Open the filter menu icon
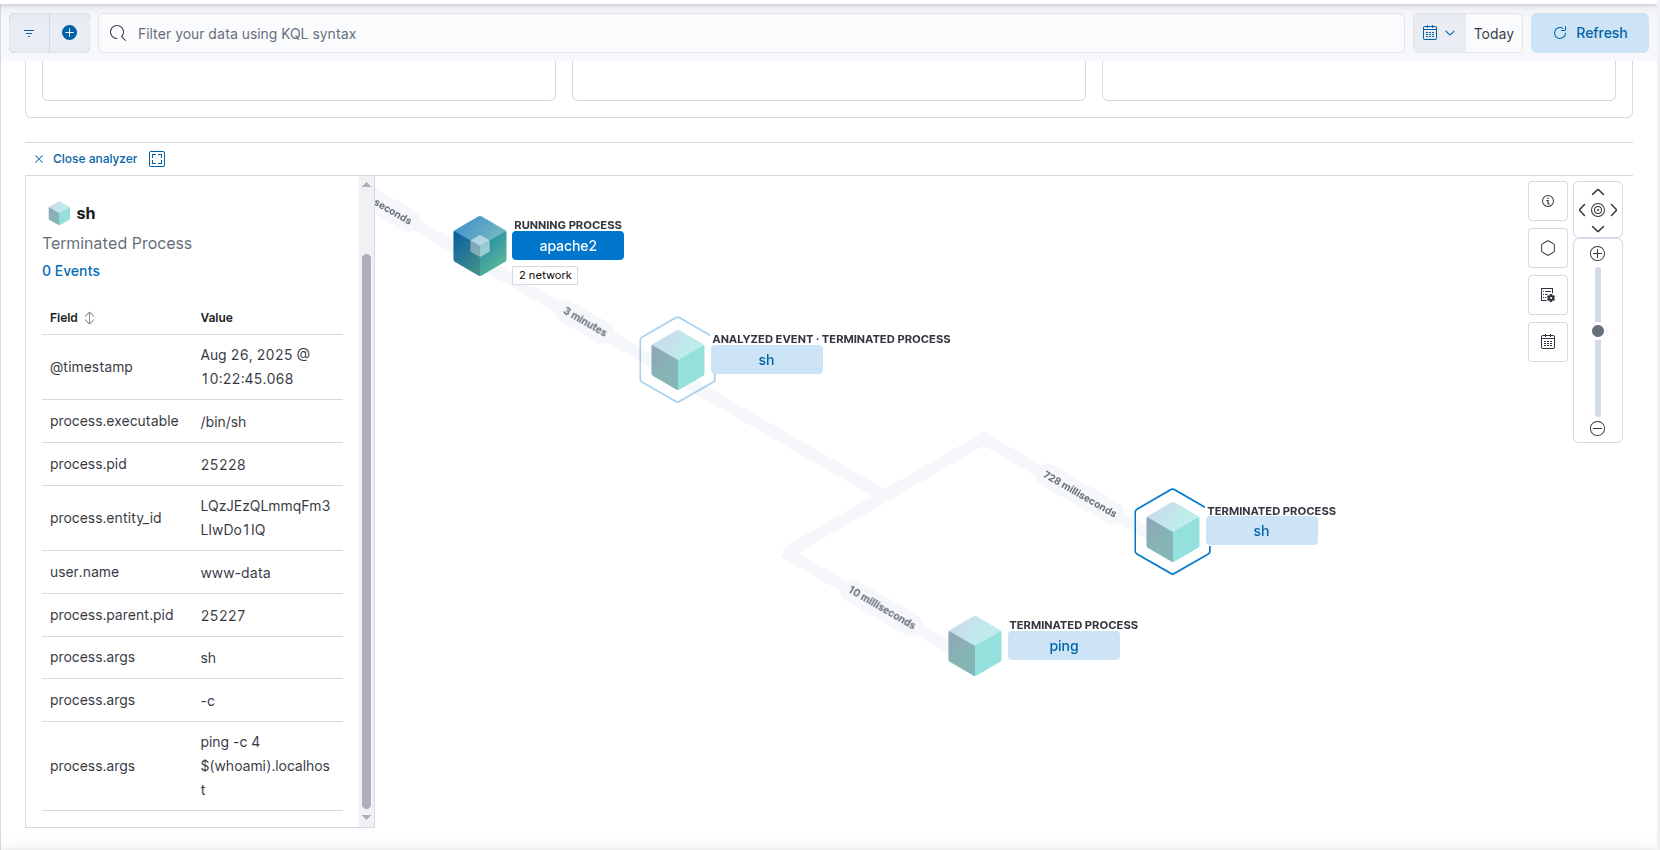This screenshot has width=1660, height=850. tap(29, 33)
